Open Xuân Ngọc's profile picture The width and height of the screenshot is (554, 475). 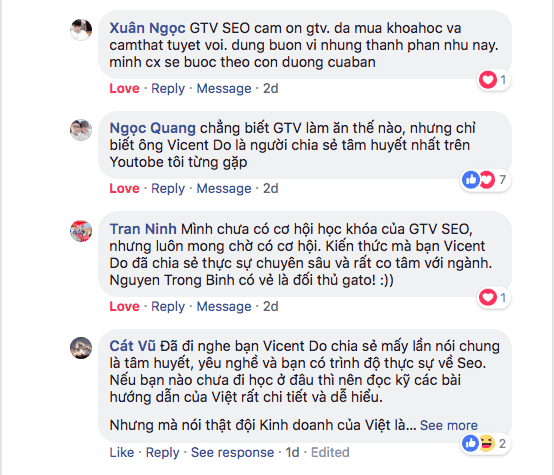click(x=81, y=30)
